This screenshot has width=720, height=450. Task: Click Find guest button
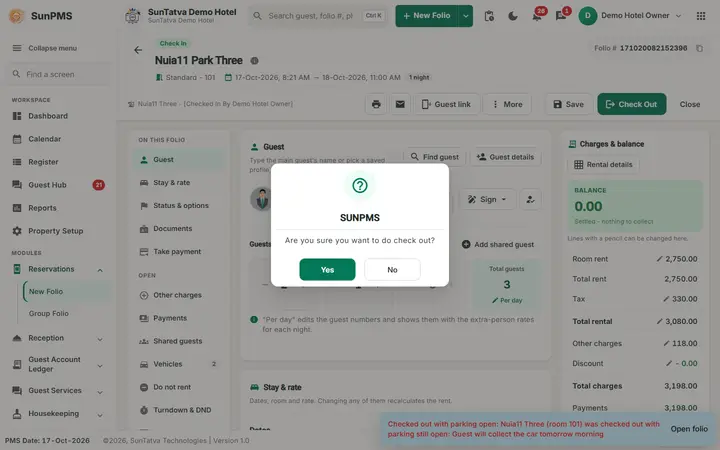tap(434, 157)
